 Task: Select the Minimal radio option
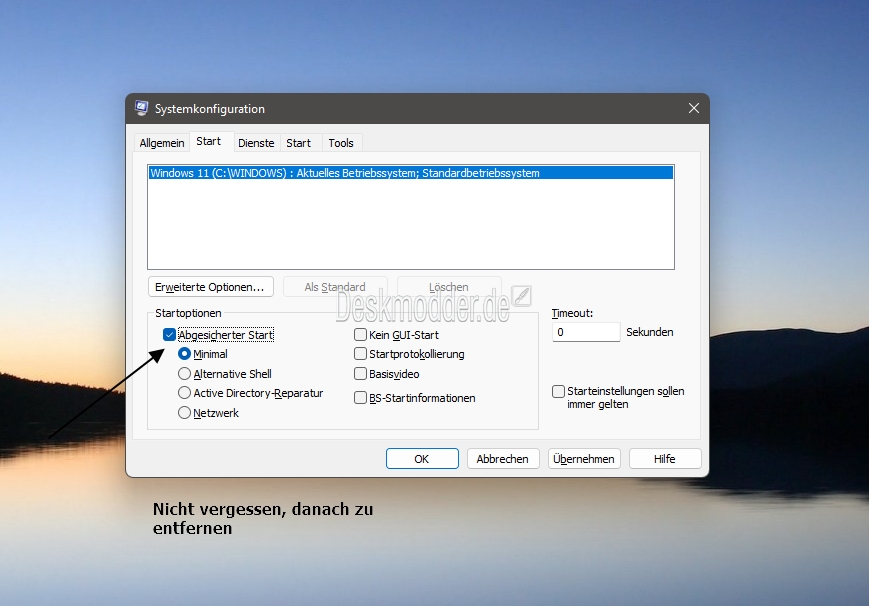pos(185,354)
